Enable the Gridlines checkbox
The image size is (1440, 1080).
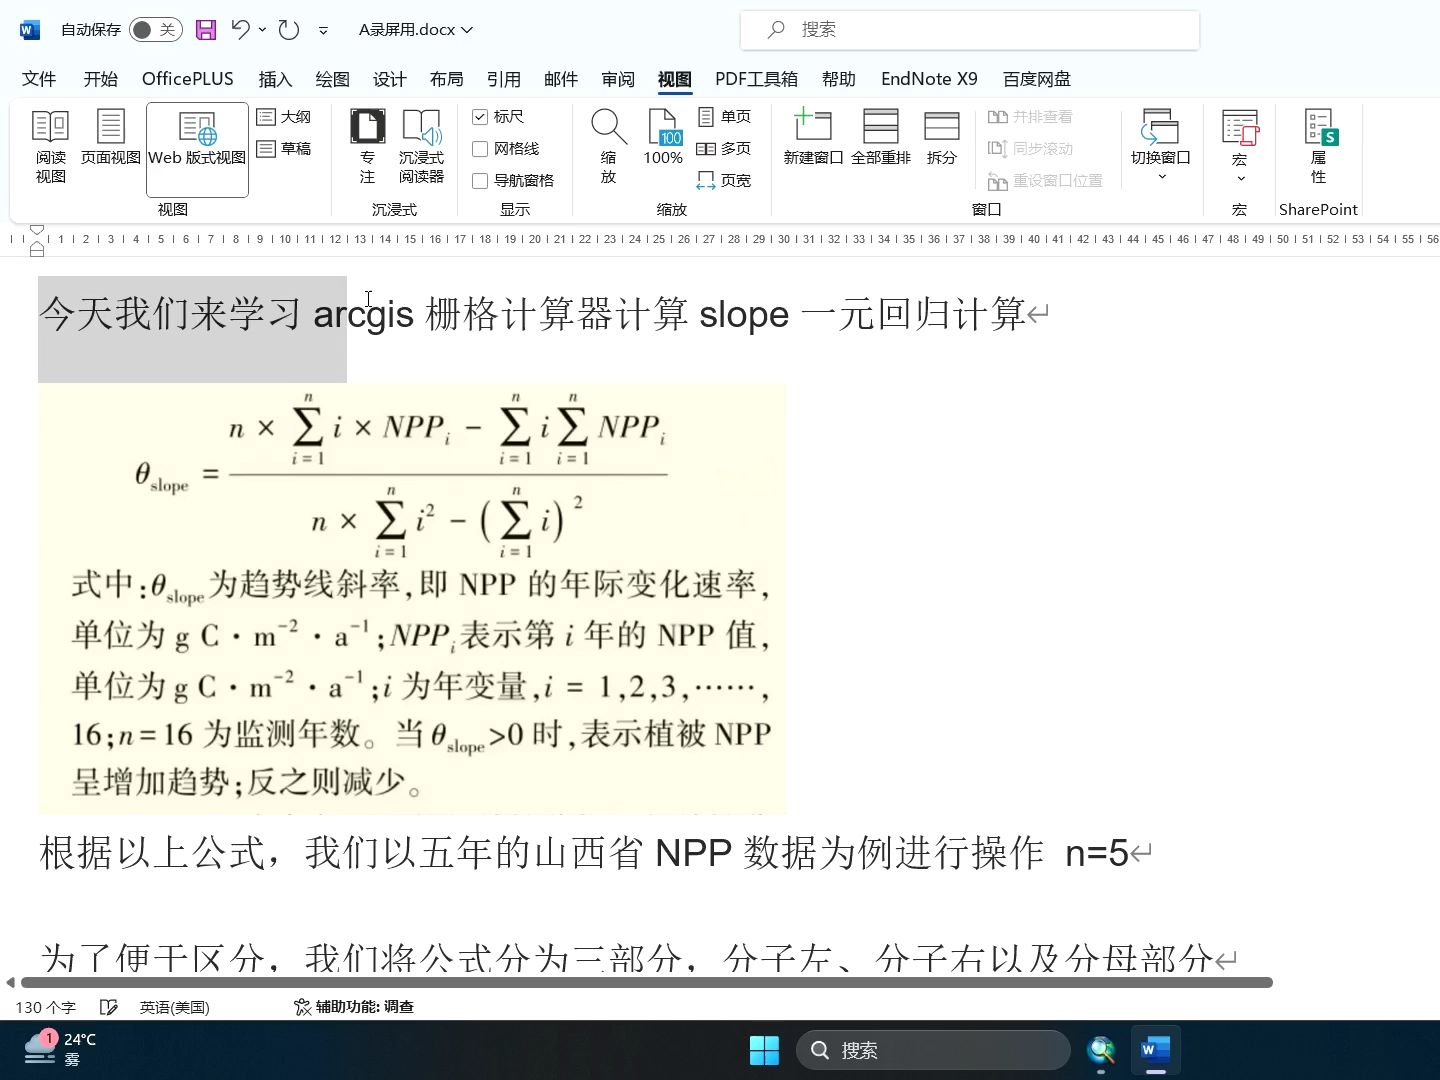point(480,149)
